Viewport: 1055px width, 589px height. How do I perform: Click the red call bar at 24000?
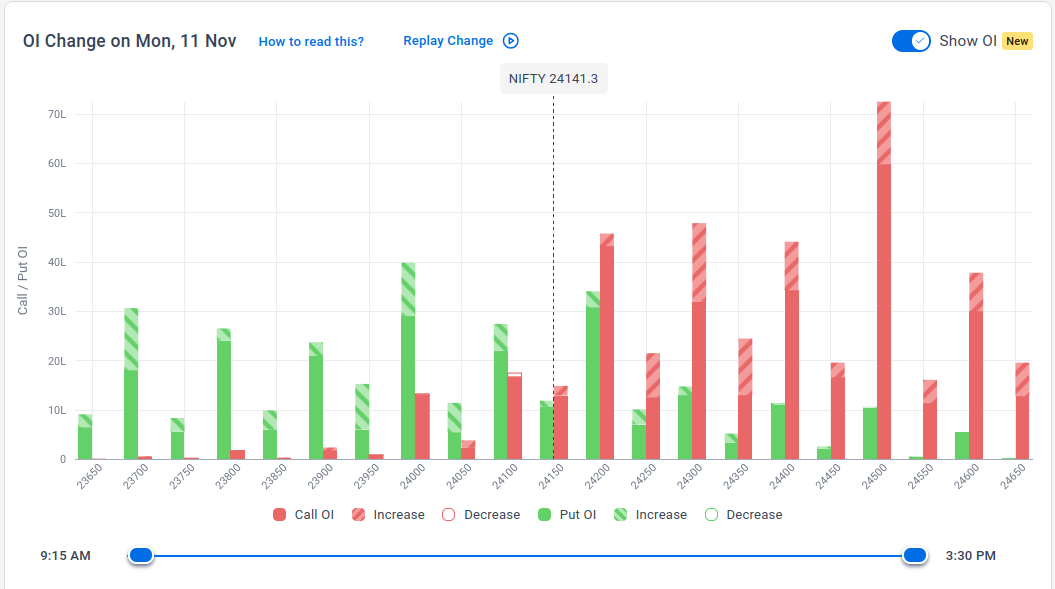point(422,426)
